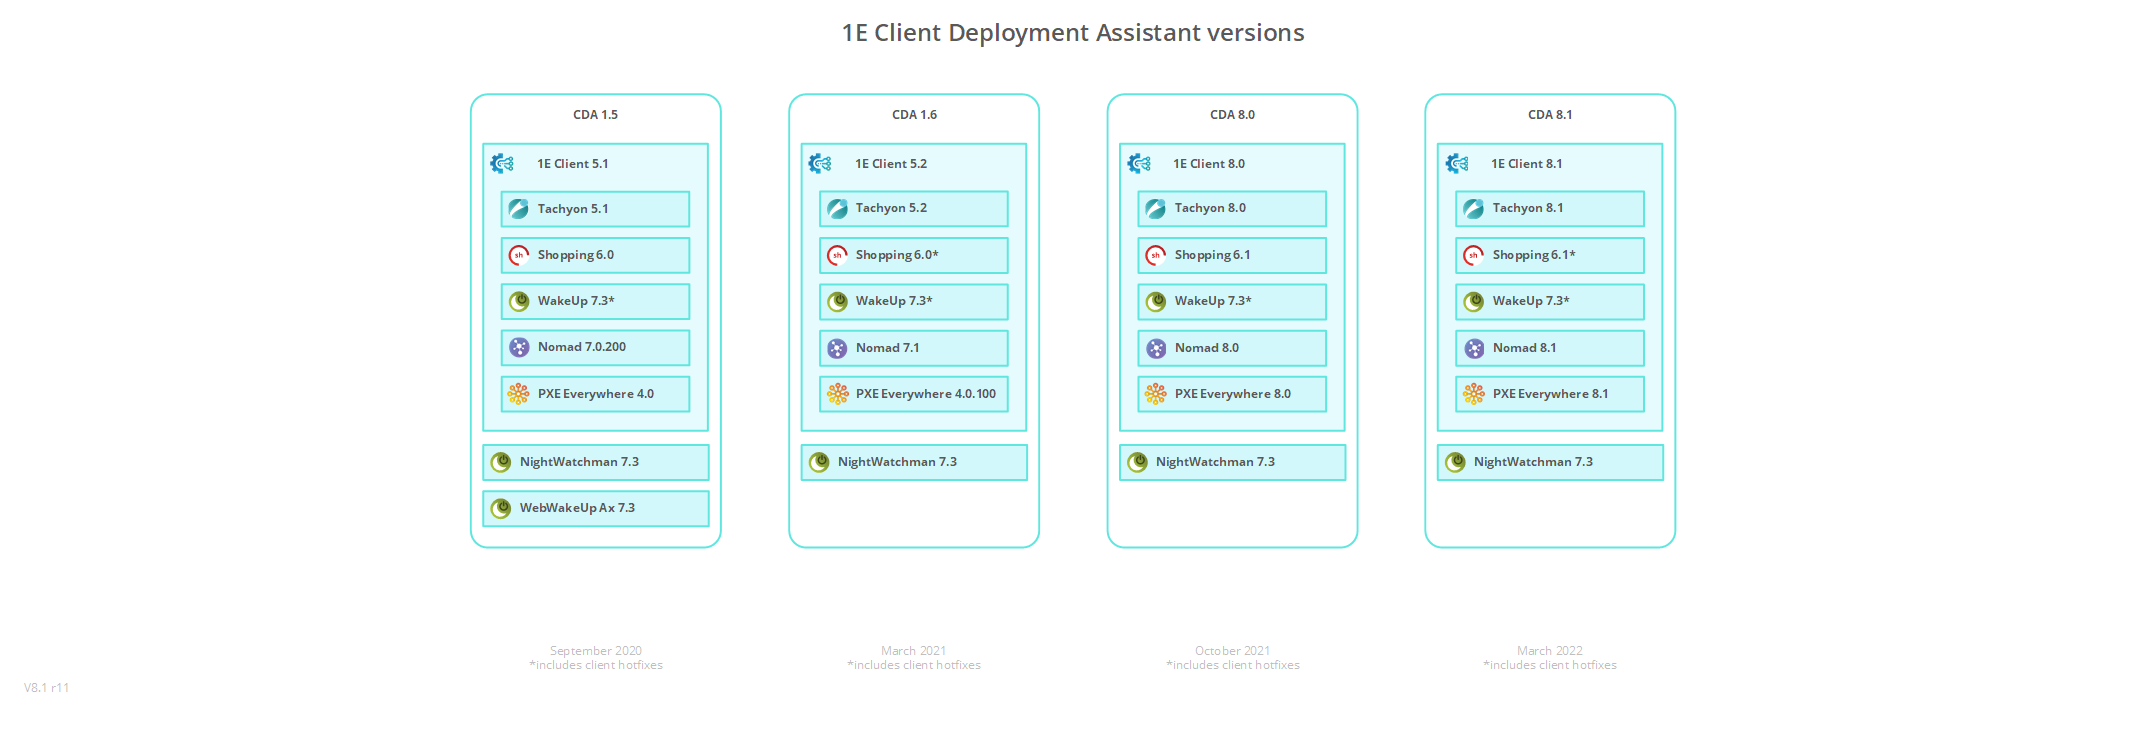This screenshot has height=739, width=2146.
Task: Click the WakeUp 7.3* icon in CDA 8.1
Action: [x=1474, y=301]
